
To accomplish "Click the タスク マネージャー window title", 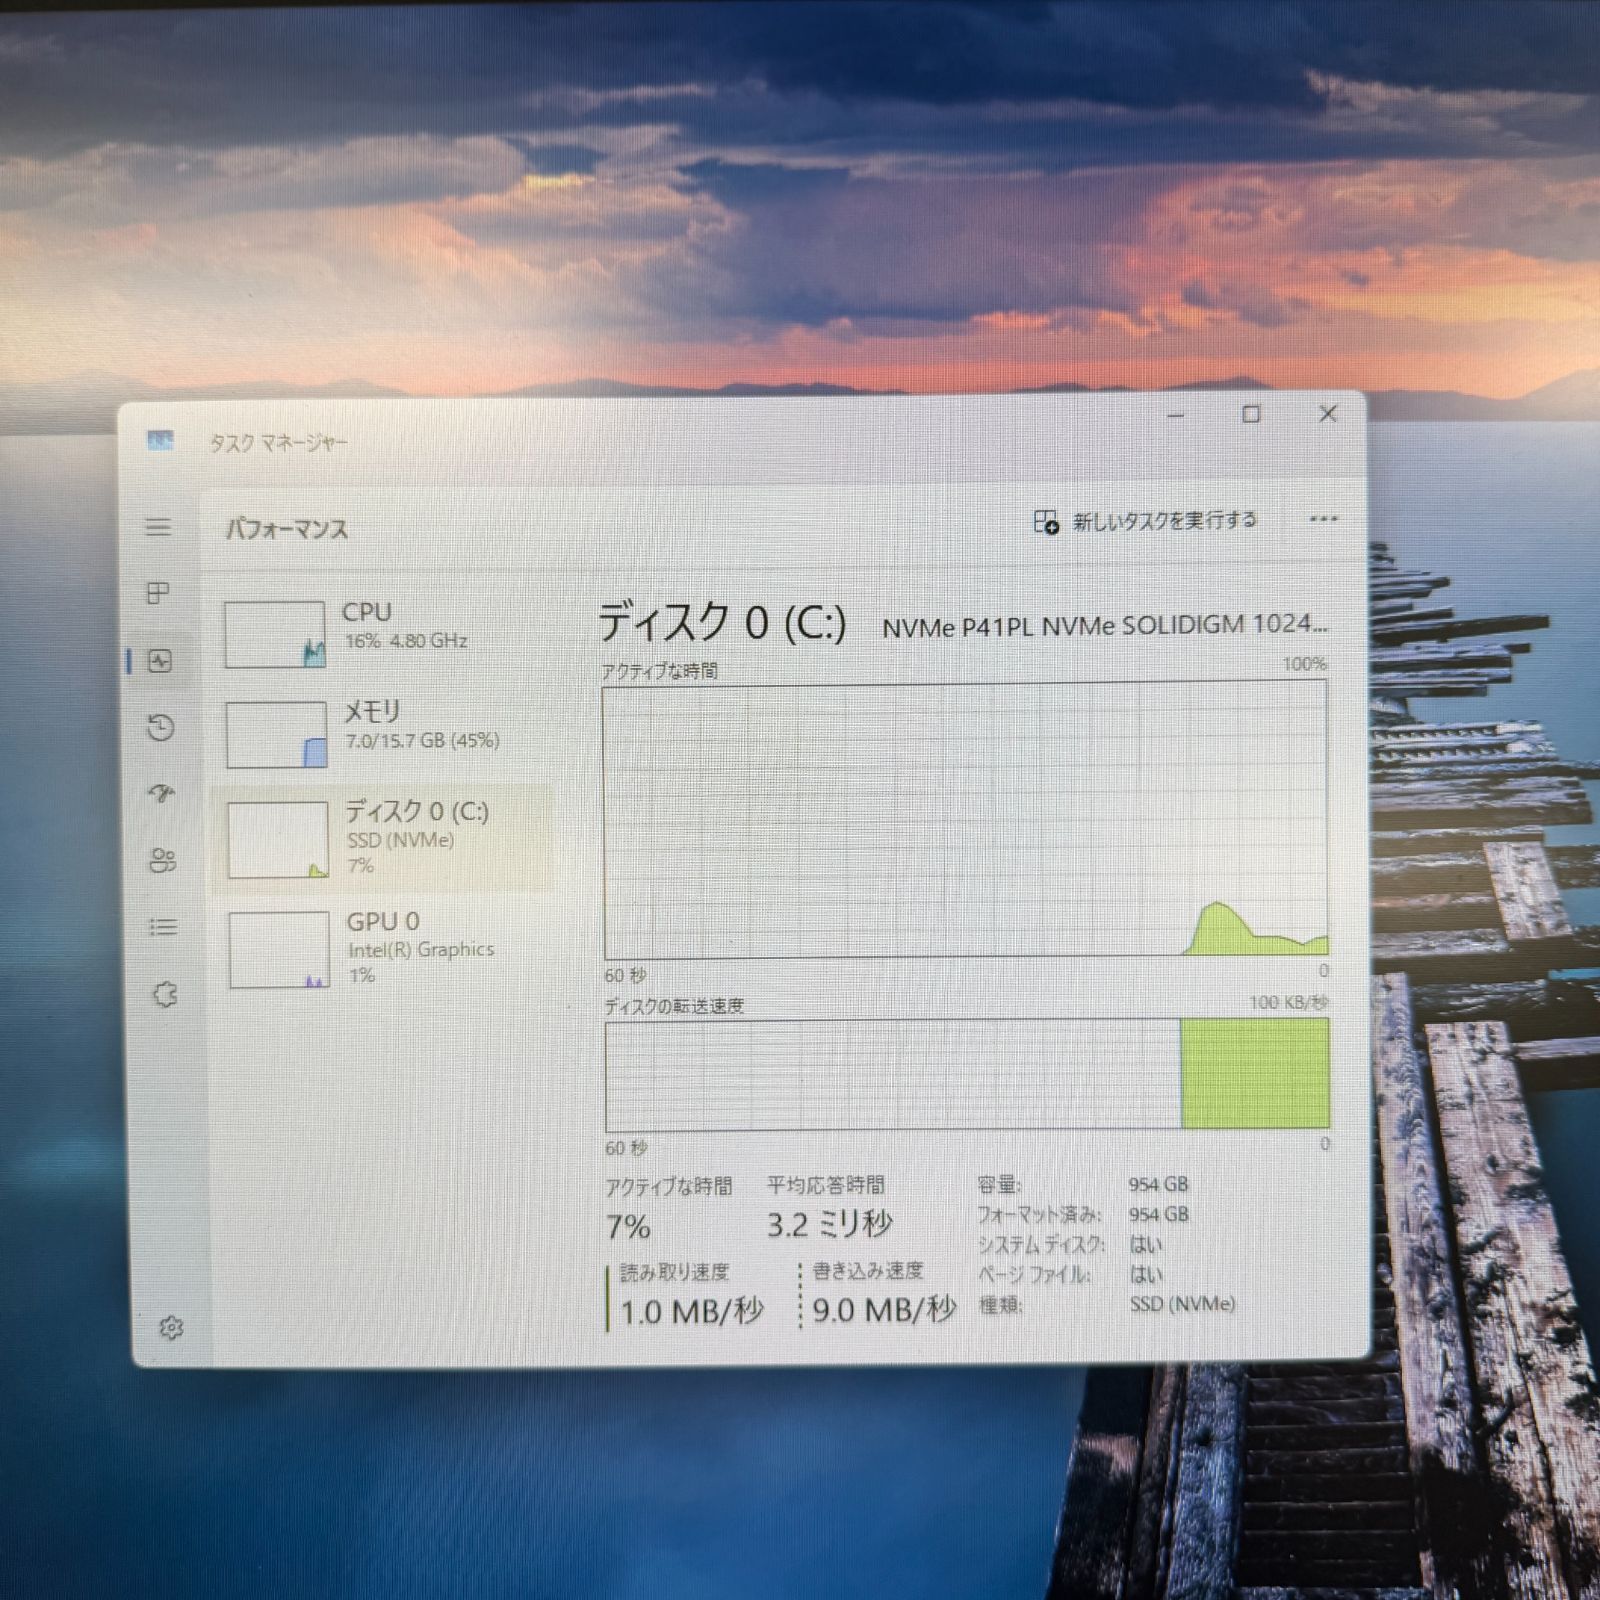I will (x=278, y=442).
